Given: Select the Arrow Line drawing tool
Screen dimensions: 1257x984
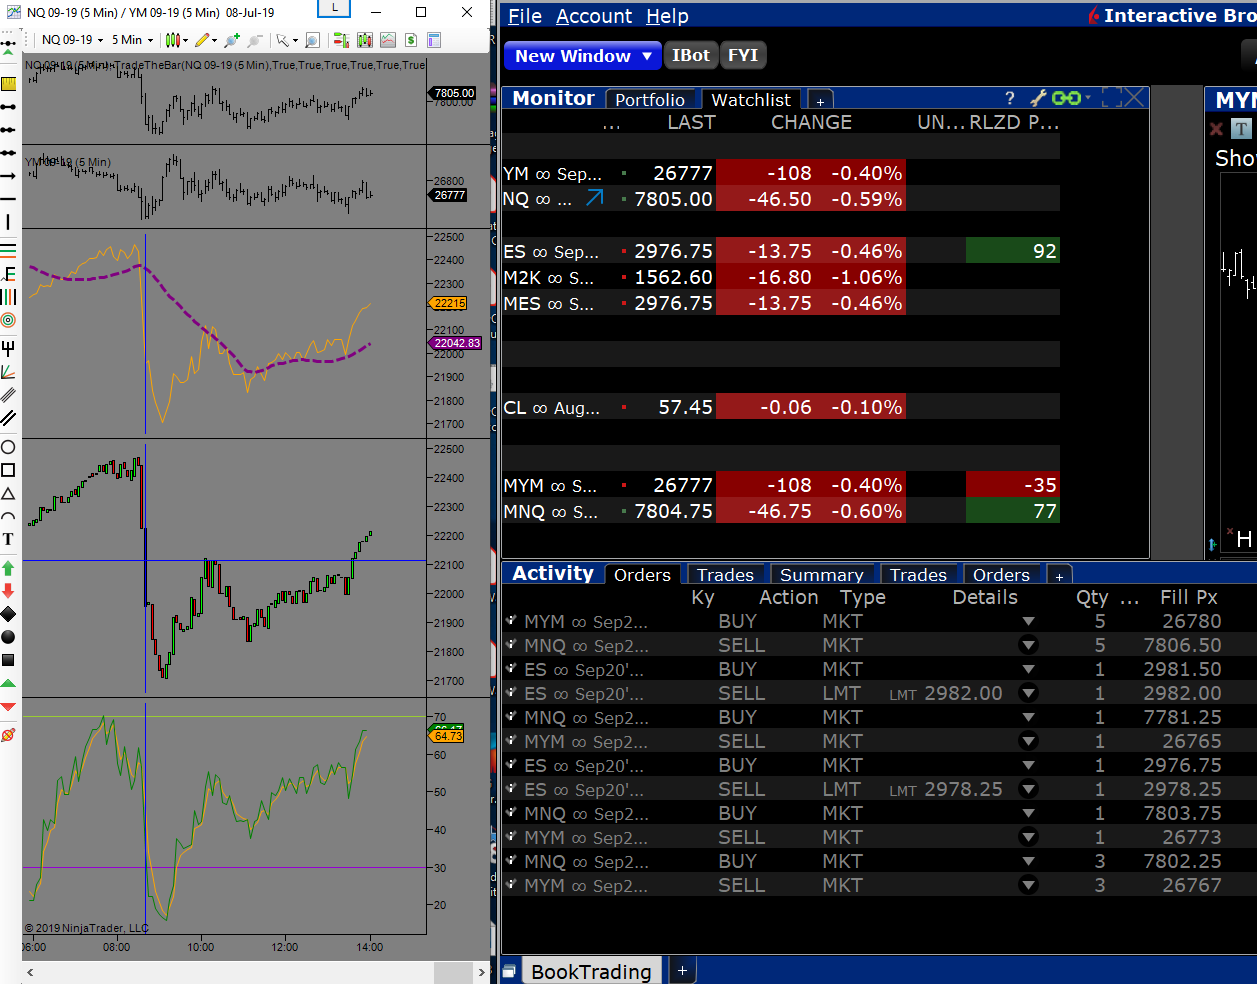Looking at the screenshot, I should pos(8,176).
